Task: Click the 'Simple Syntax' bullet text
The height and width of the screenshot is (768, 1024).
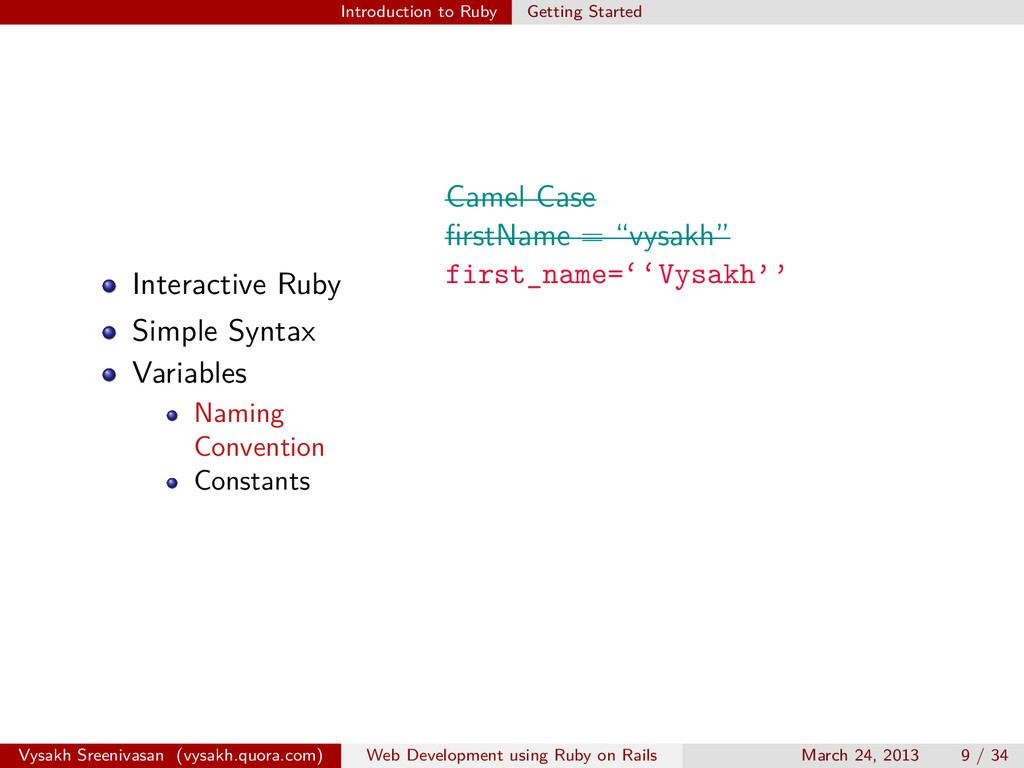Action: click(x=223, y=331)
